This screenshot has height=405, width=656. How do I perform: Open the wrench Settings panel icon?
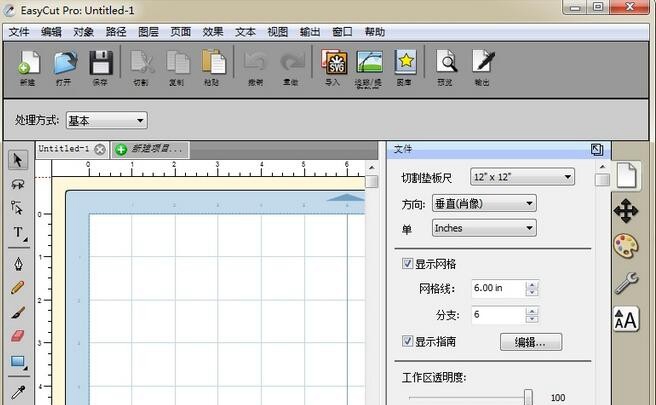626,283
